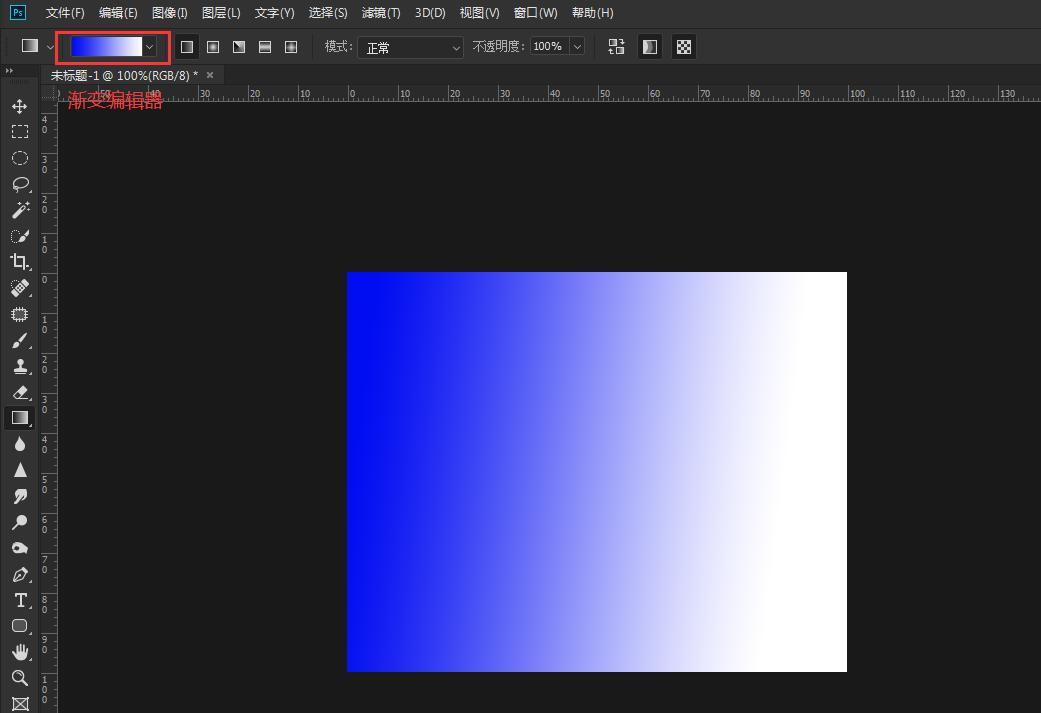This screenshot has height=713, width=1041.
Task: Select the Gradient tool in toolbox
Action: point(20,418)
